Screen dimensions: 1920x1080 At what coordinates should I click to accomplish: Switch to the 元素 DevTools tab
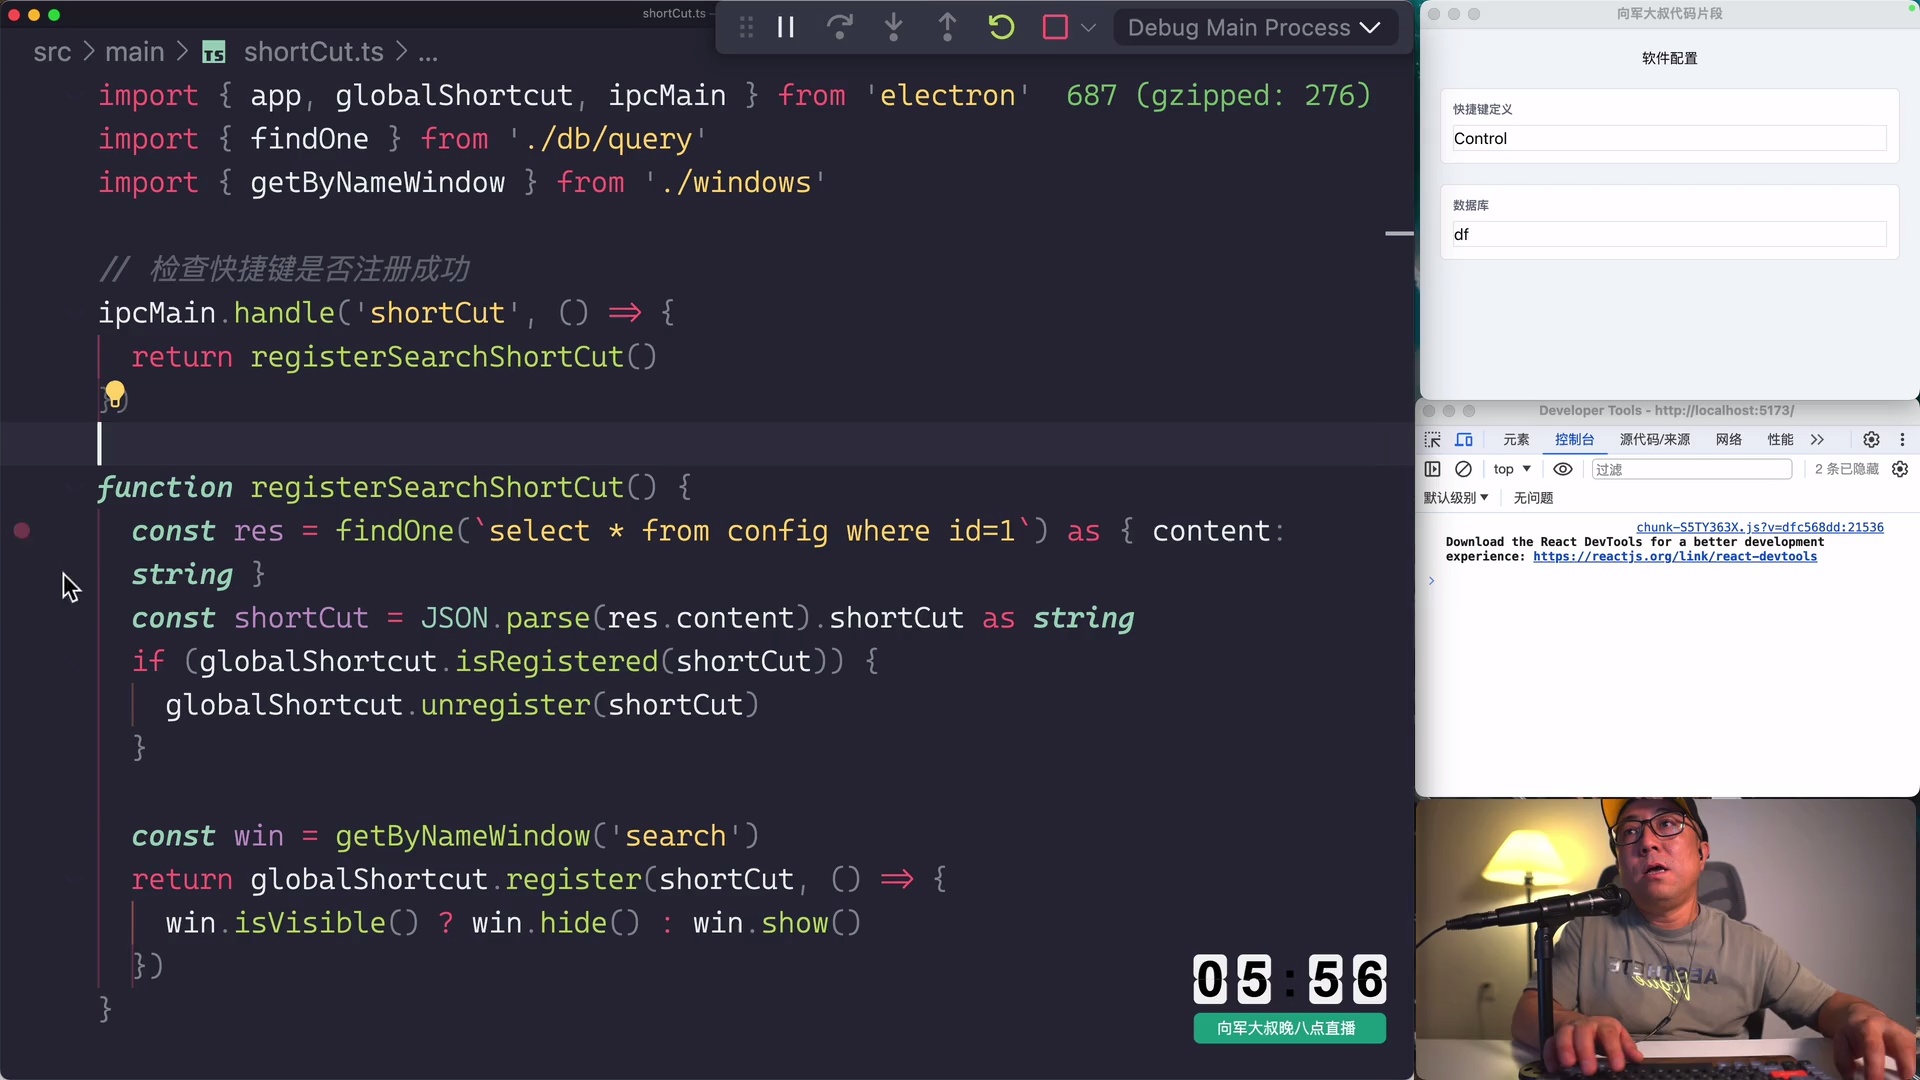[1515, 439]
